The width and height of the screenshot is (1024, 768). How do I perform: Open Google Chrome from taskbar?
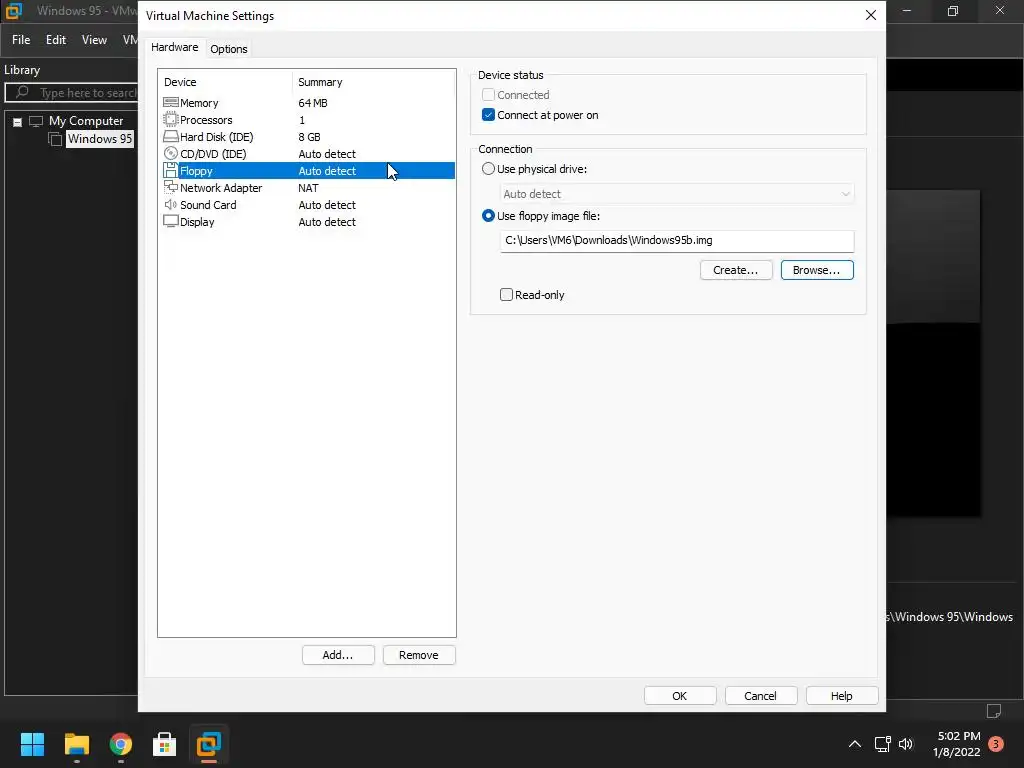(x=121, y=744)
